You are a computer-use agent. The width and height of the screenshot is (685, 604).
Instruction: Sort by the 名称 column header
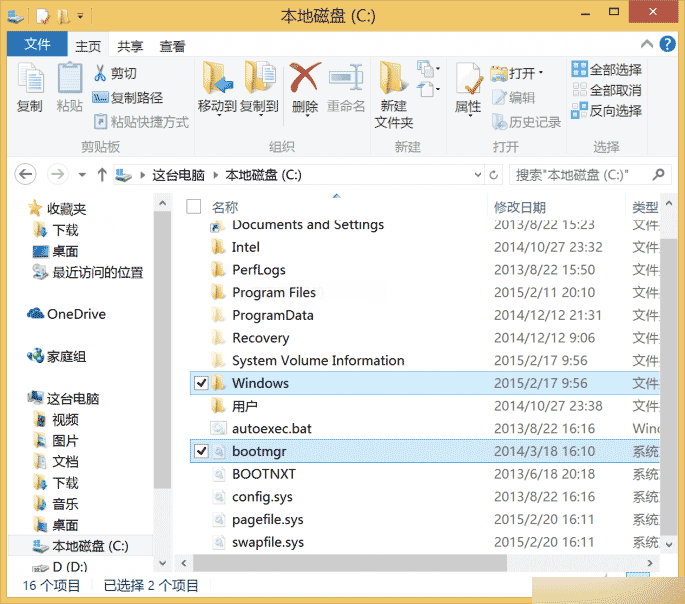pyautogui.click(x=225, y=207)
